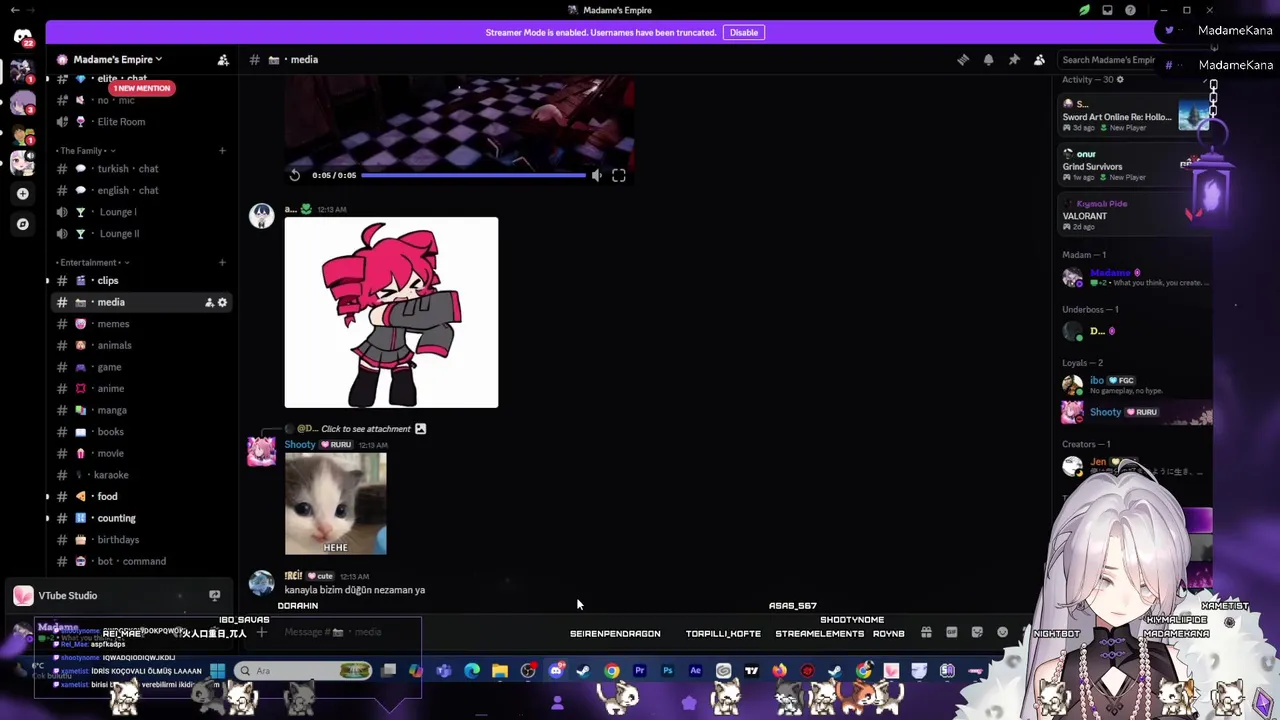Open the memes channel
This screenshot has width=1280, height=720.
click(x=141, y=324)
